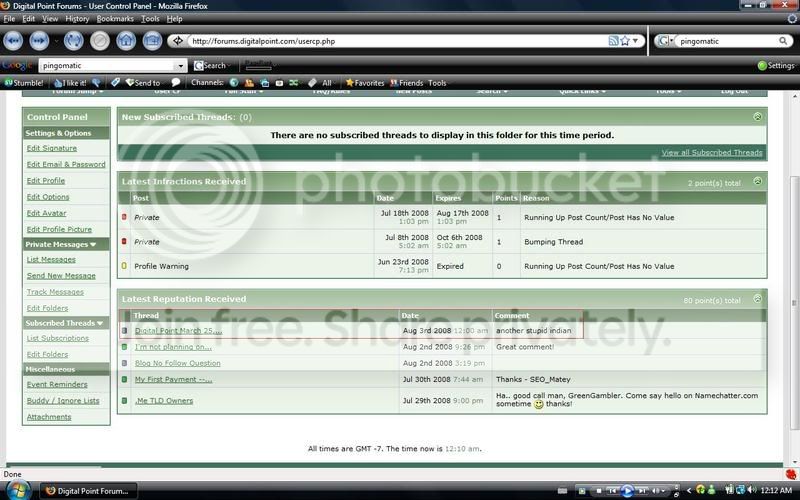Open Buddy / Ignore Lists link
Image resolution: width=800 pixels, height=500 pixels.
pos(63,401)
